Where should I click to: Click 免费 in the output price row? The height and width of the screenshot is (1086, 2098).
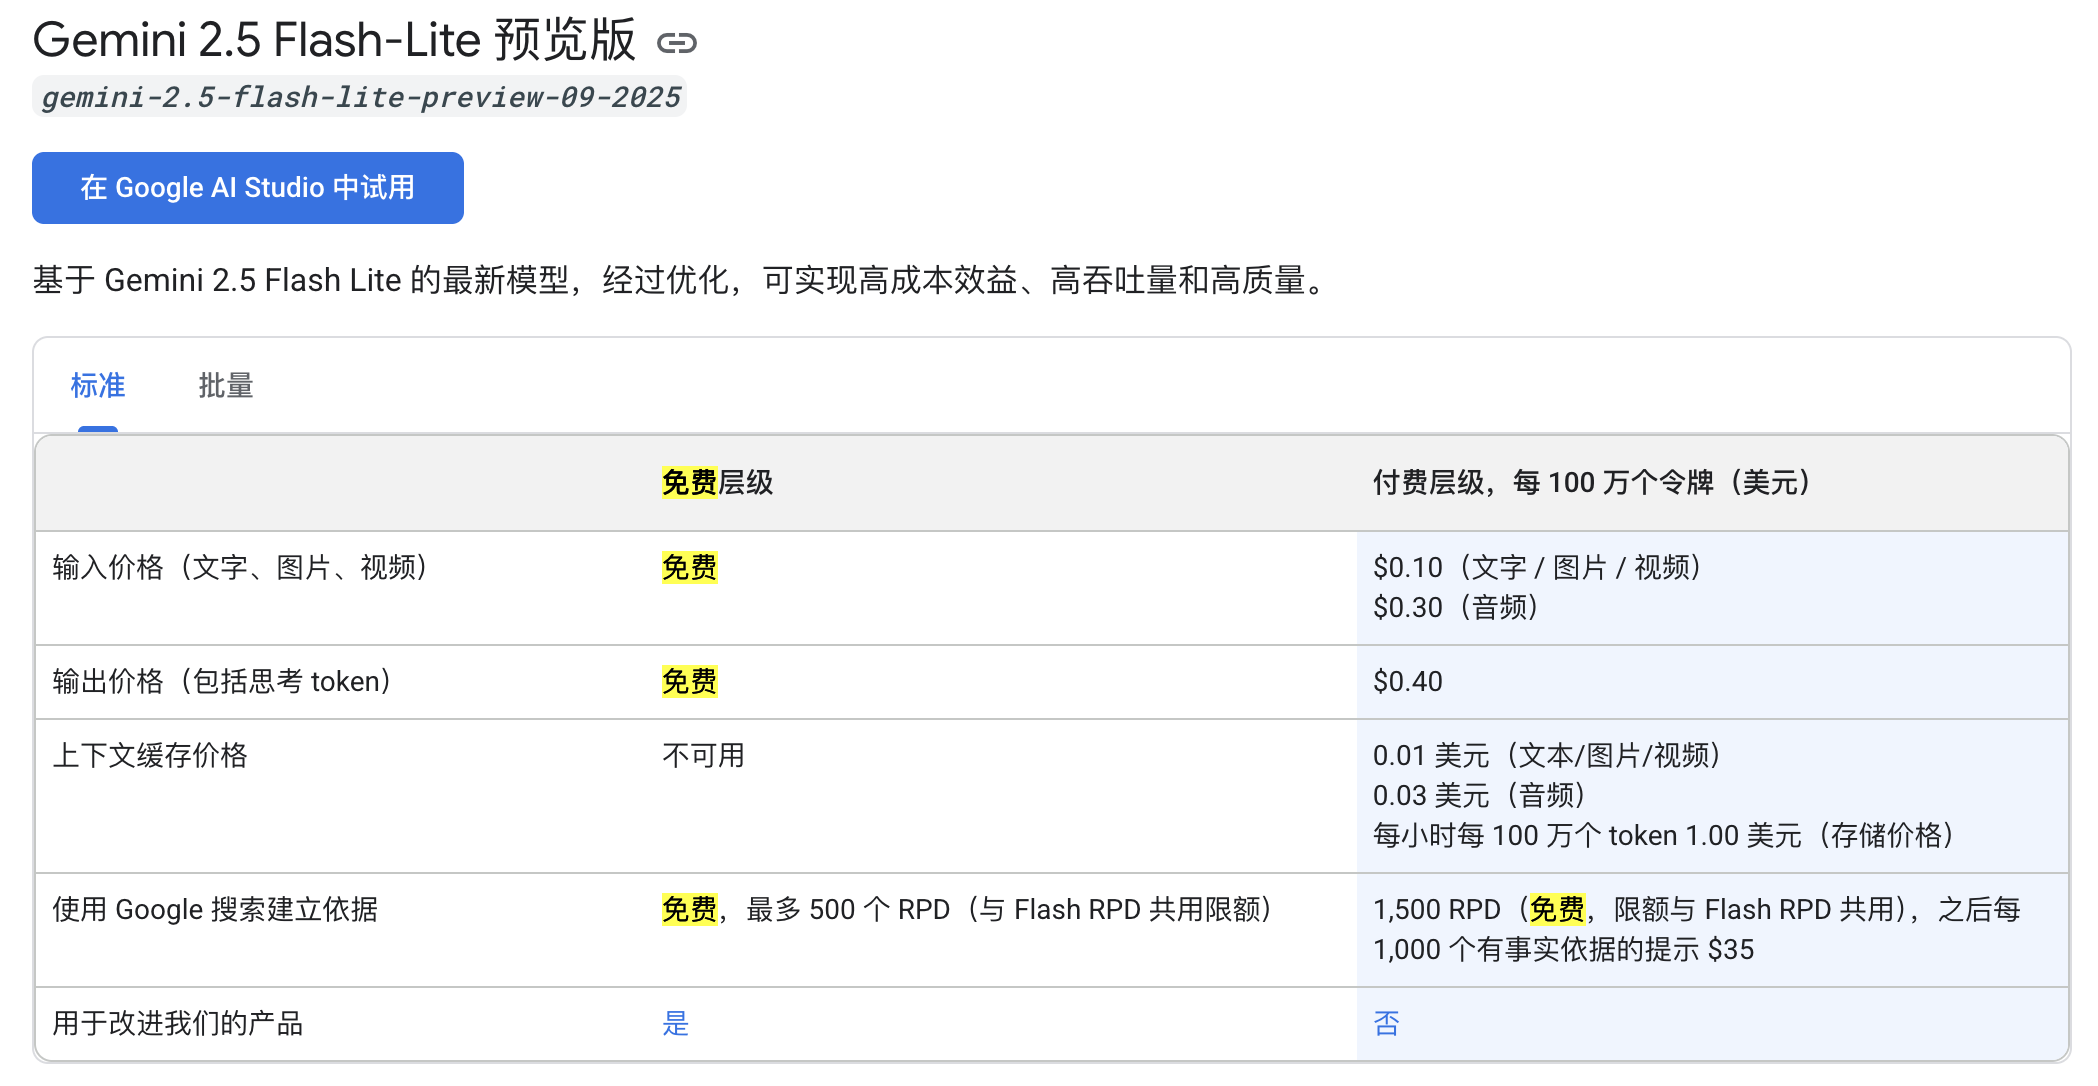(x=689, y=682)
